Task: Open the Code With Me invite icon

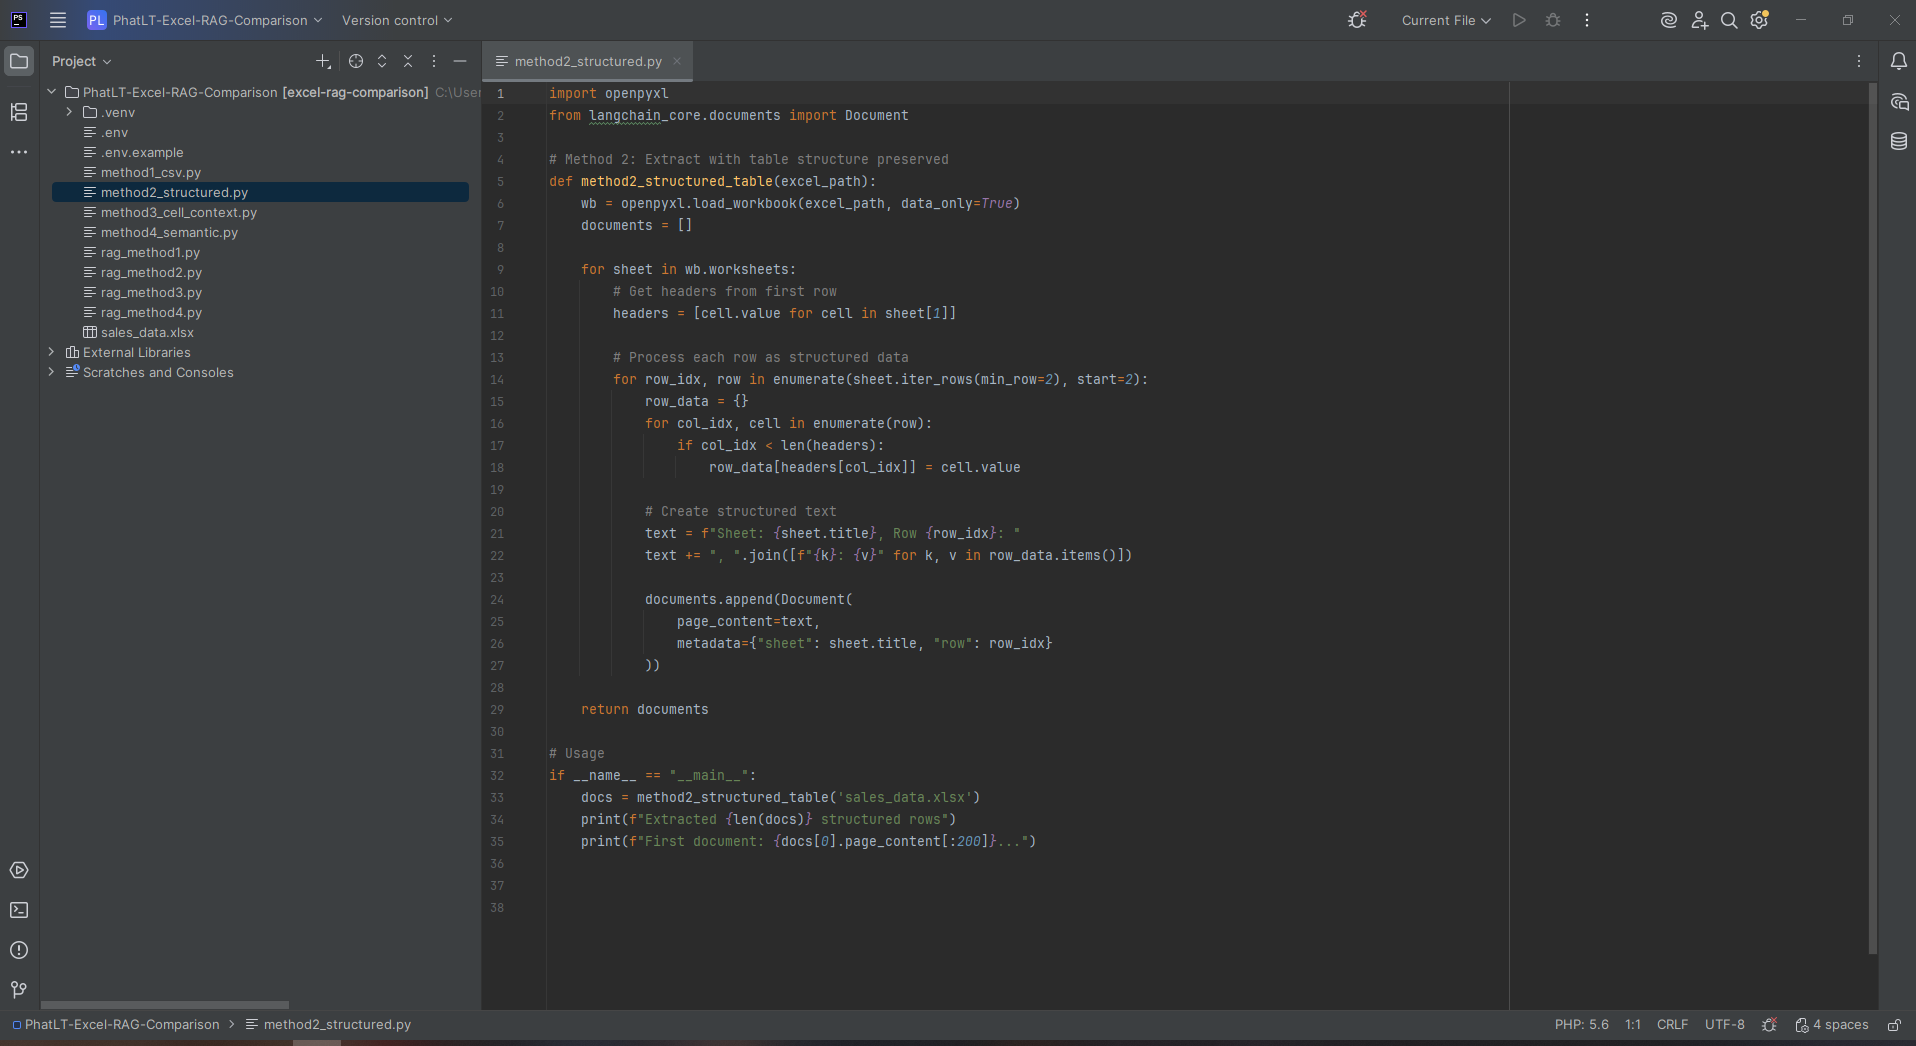Action: coord(1699,20)
